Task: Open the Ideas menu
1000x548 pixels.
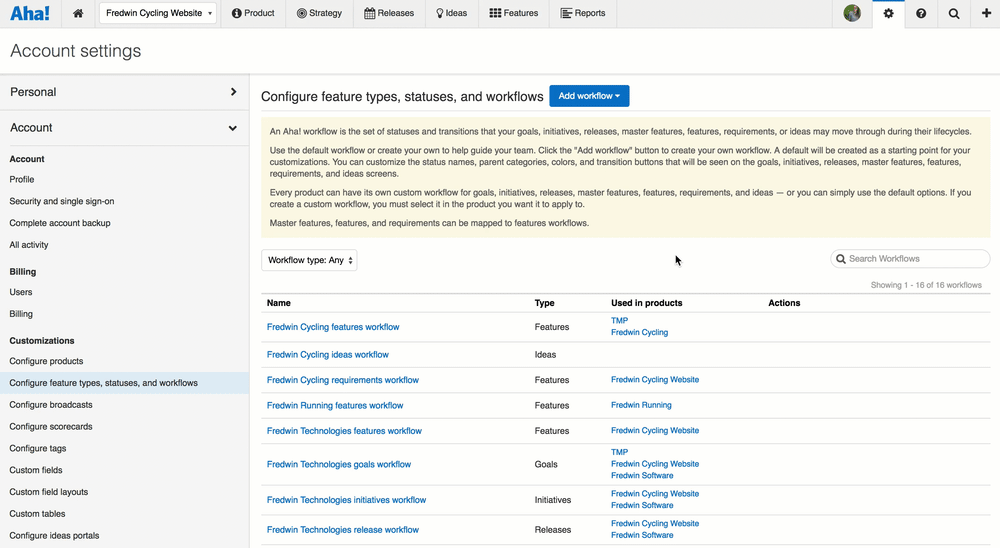Action: (452, 13)
